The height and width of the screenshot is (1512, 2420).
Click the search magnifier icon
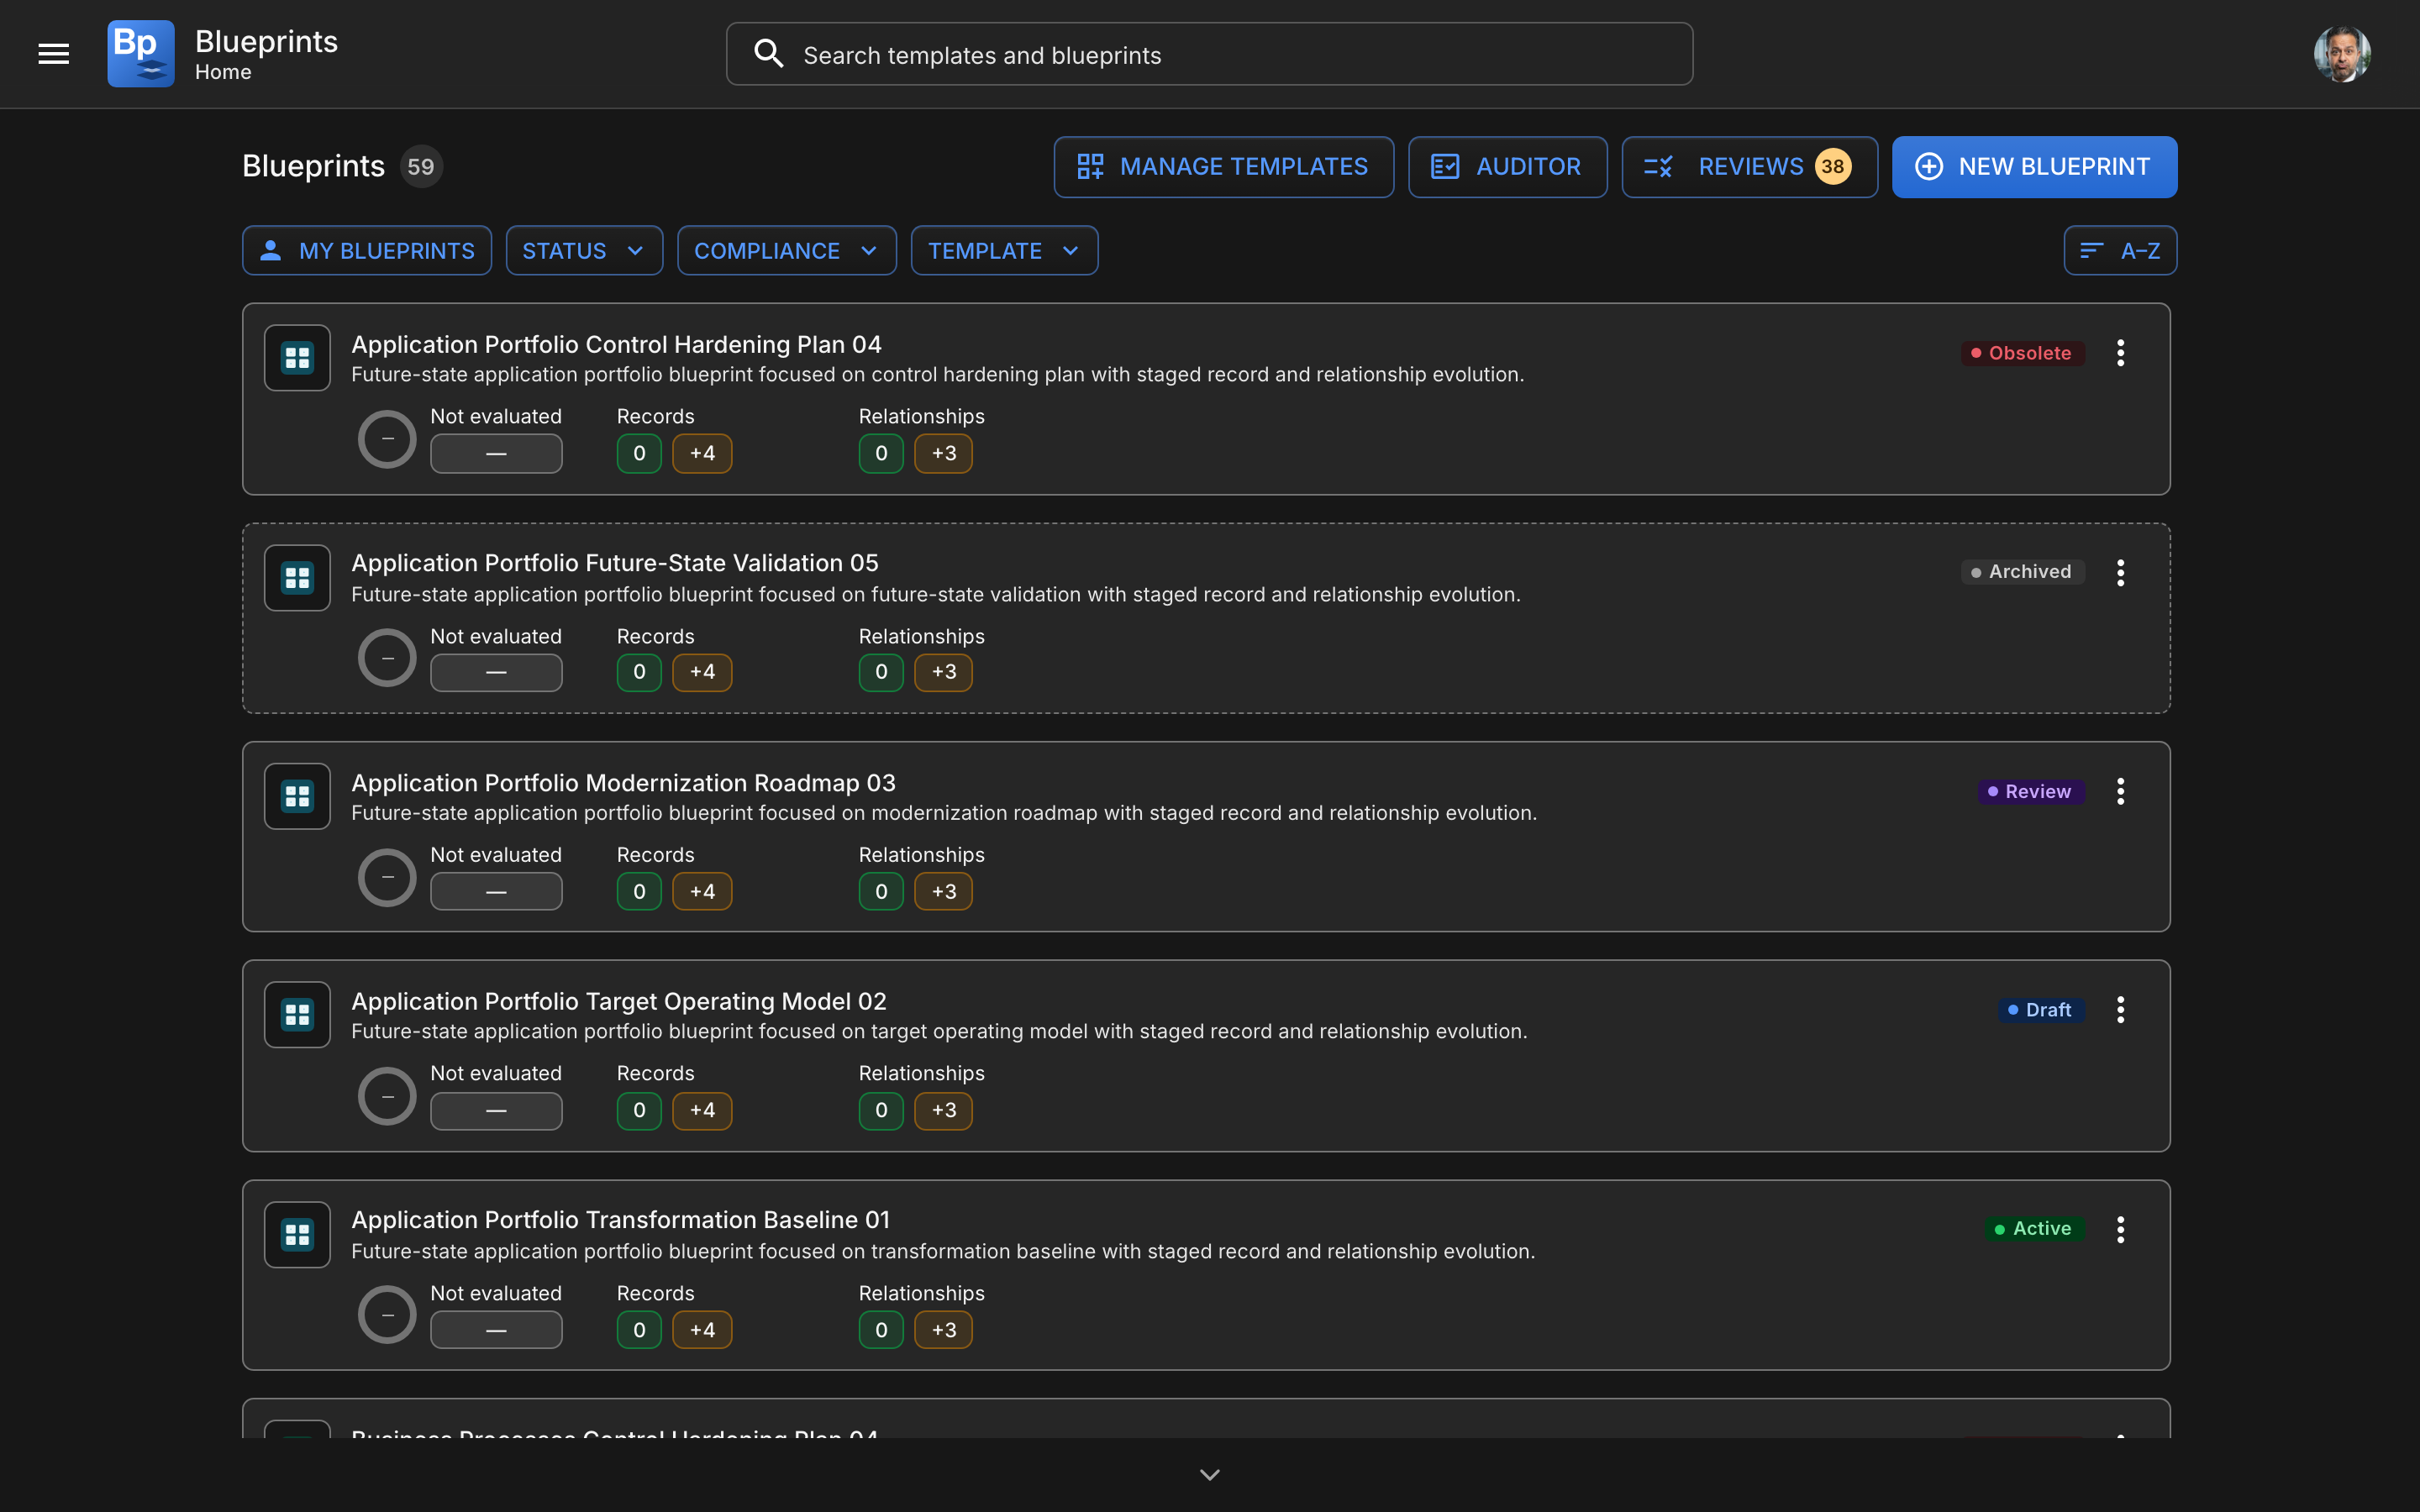768,54
